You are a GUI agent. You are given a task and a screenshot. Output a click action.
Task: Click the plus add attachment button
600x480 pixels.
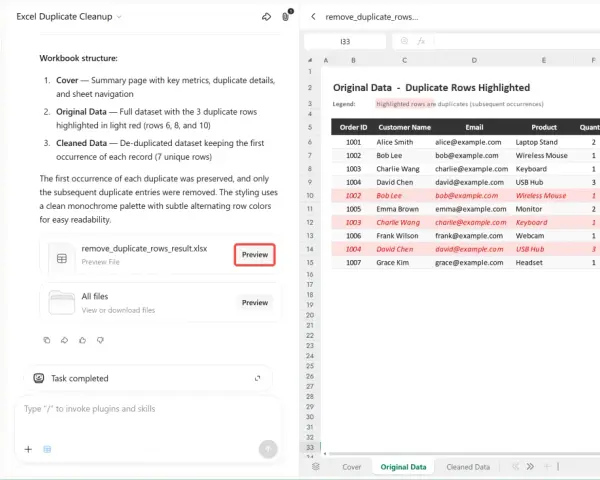point(28,449)
